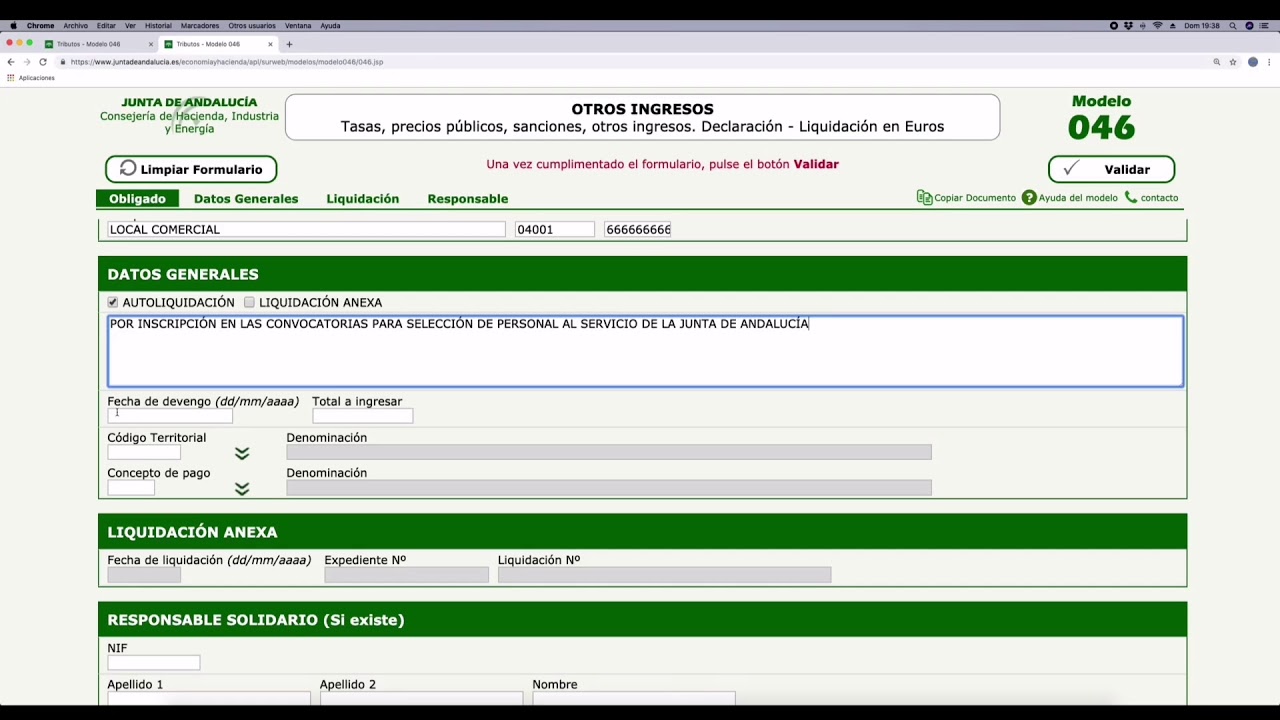Screen dimensions: 1280x720
Task: Open Ayuda del modelo help link
Action: tap(1078, 198)
